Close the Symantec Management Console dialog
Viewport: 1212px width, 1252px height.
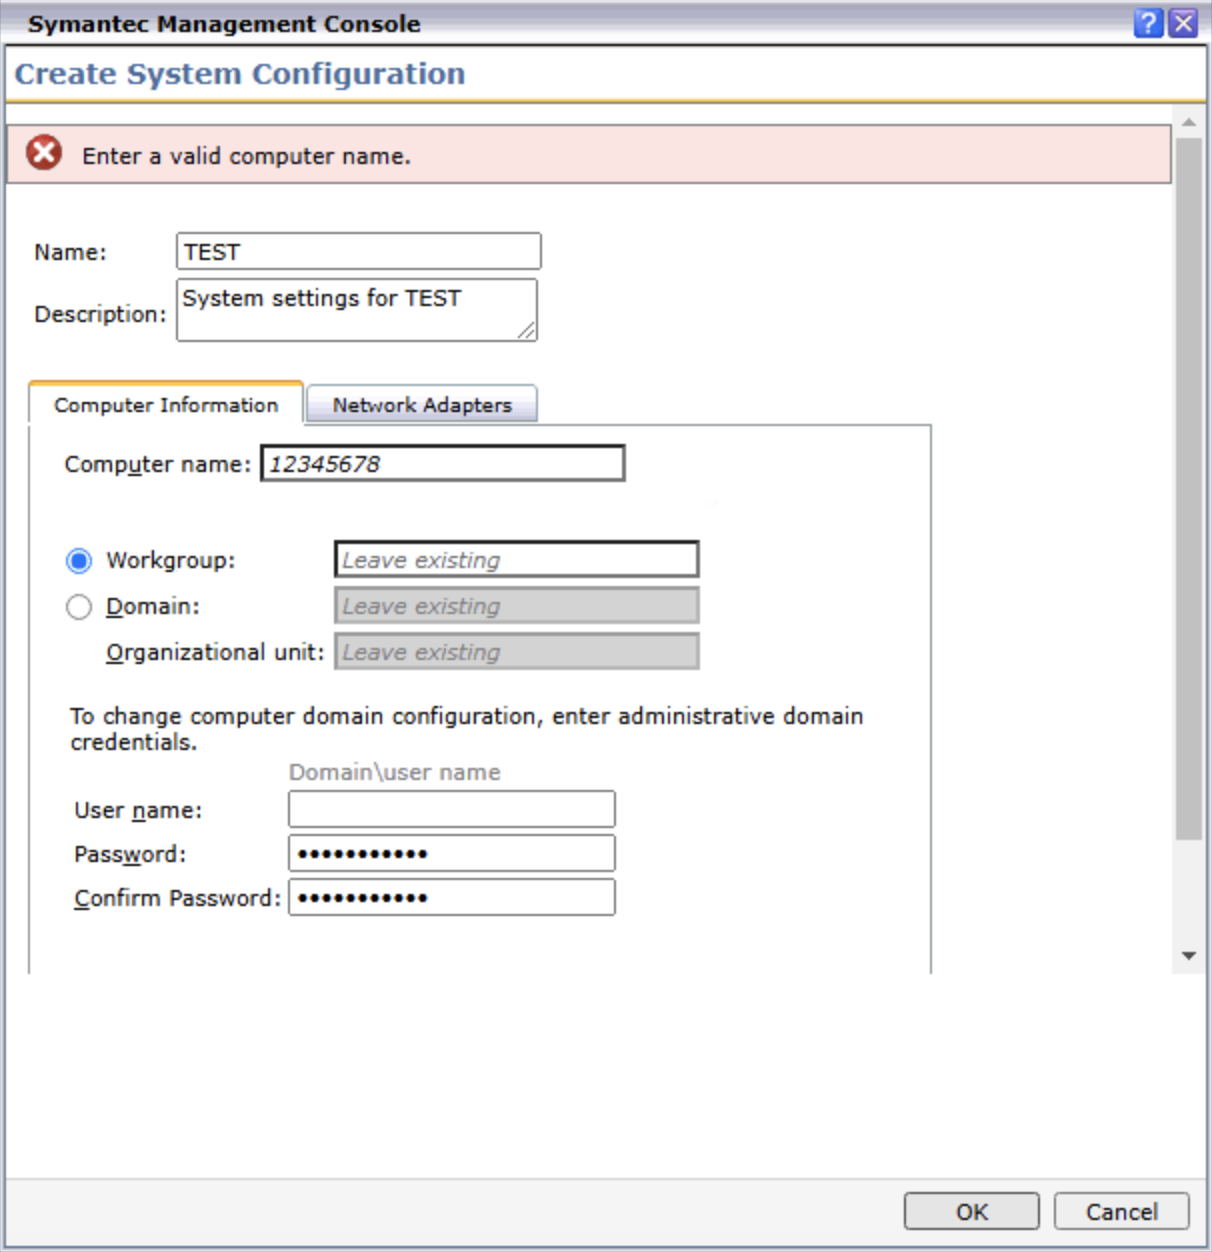tap(1183, 23)
